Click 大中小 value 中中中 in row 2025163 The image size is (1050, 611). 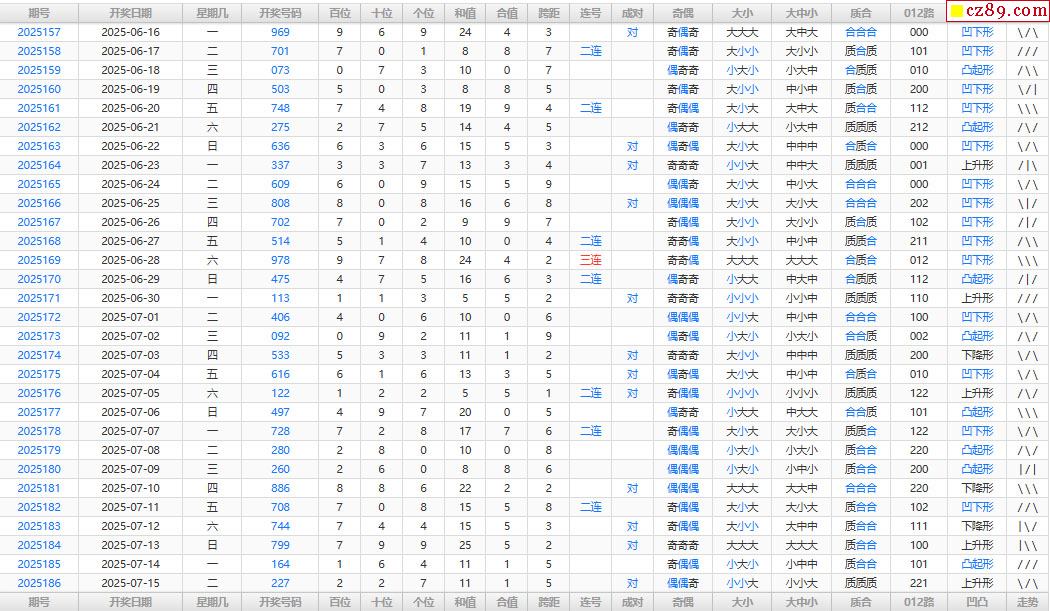(802, 146)
